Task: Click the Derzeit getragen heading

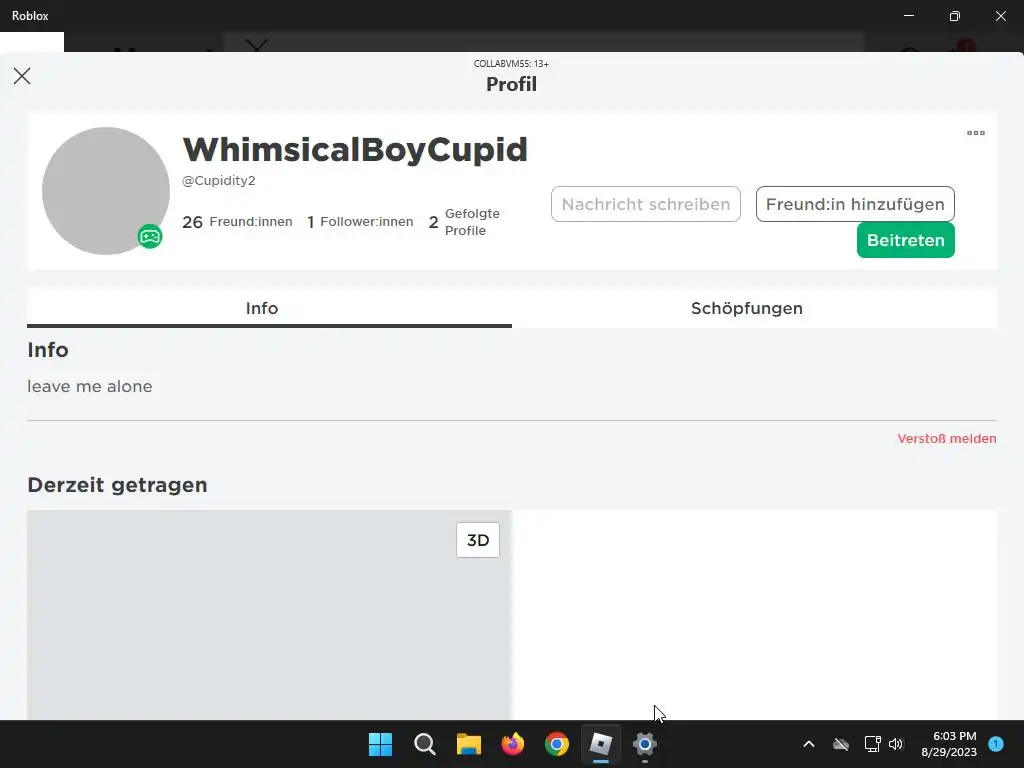Action: pyautogui.click(x=118, y=485)
